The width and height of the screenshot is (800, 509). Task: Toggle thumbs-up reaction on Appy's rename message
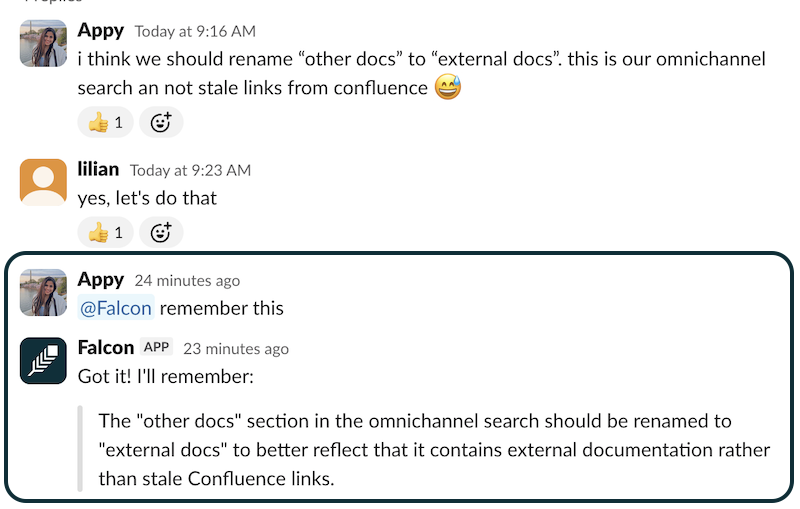[x=105, y=122]
